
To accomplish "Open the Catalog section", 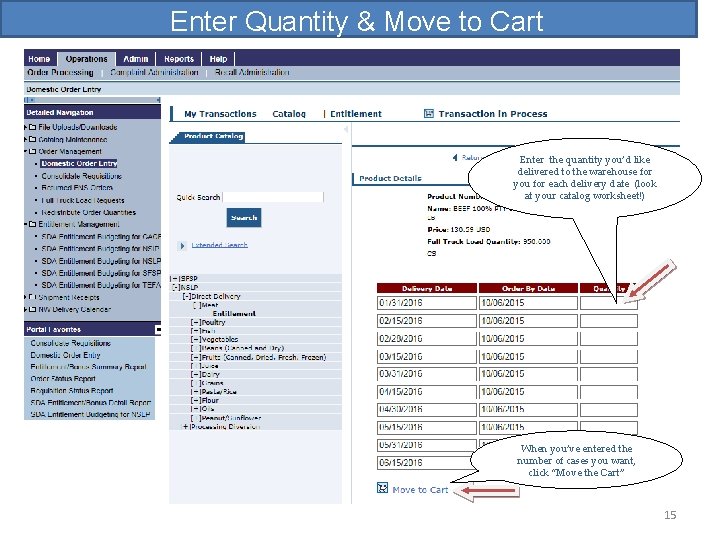I will coord(289,114).
